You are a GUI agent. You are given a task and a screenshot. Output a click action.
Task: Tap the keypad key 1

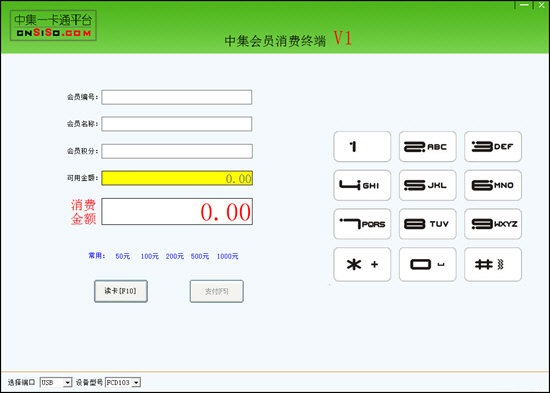(362, 147)
